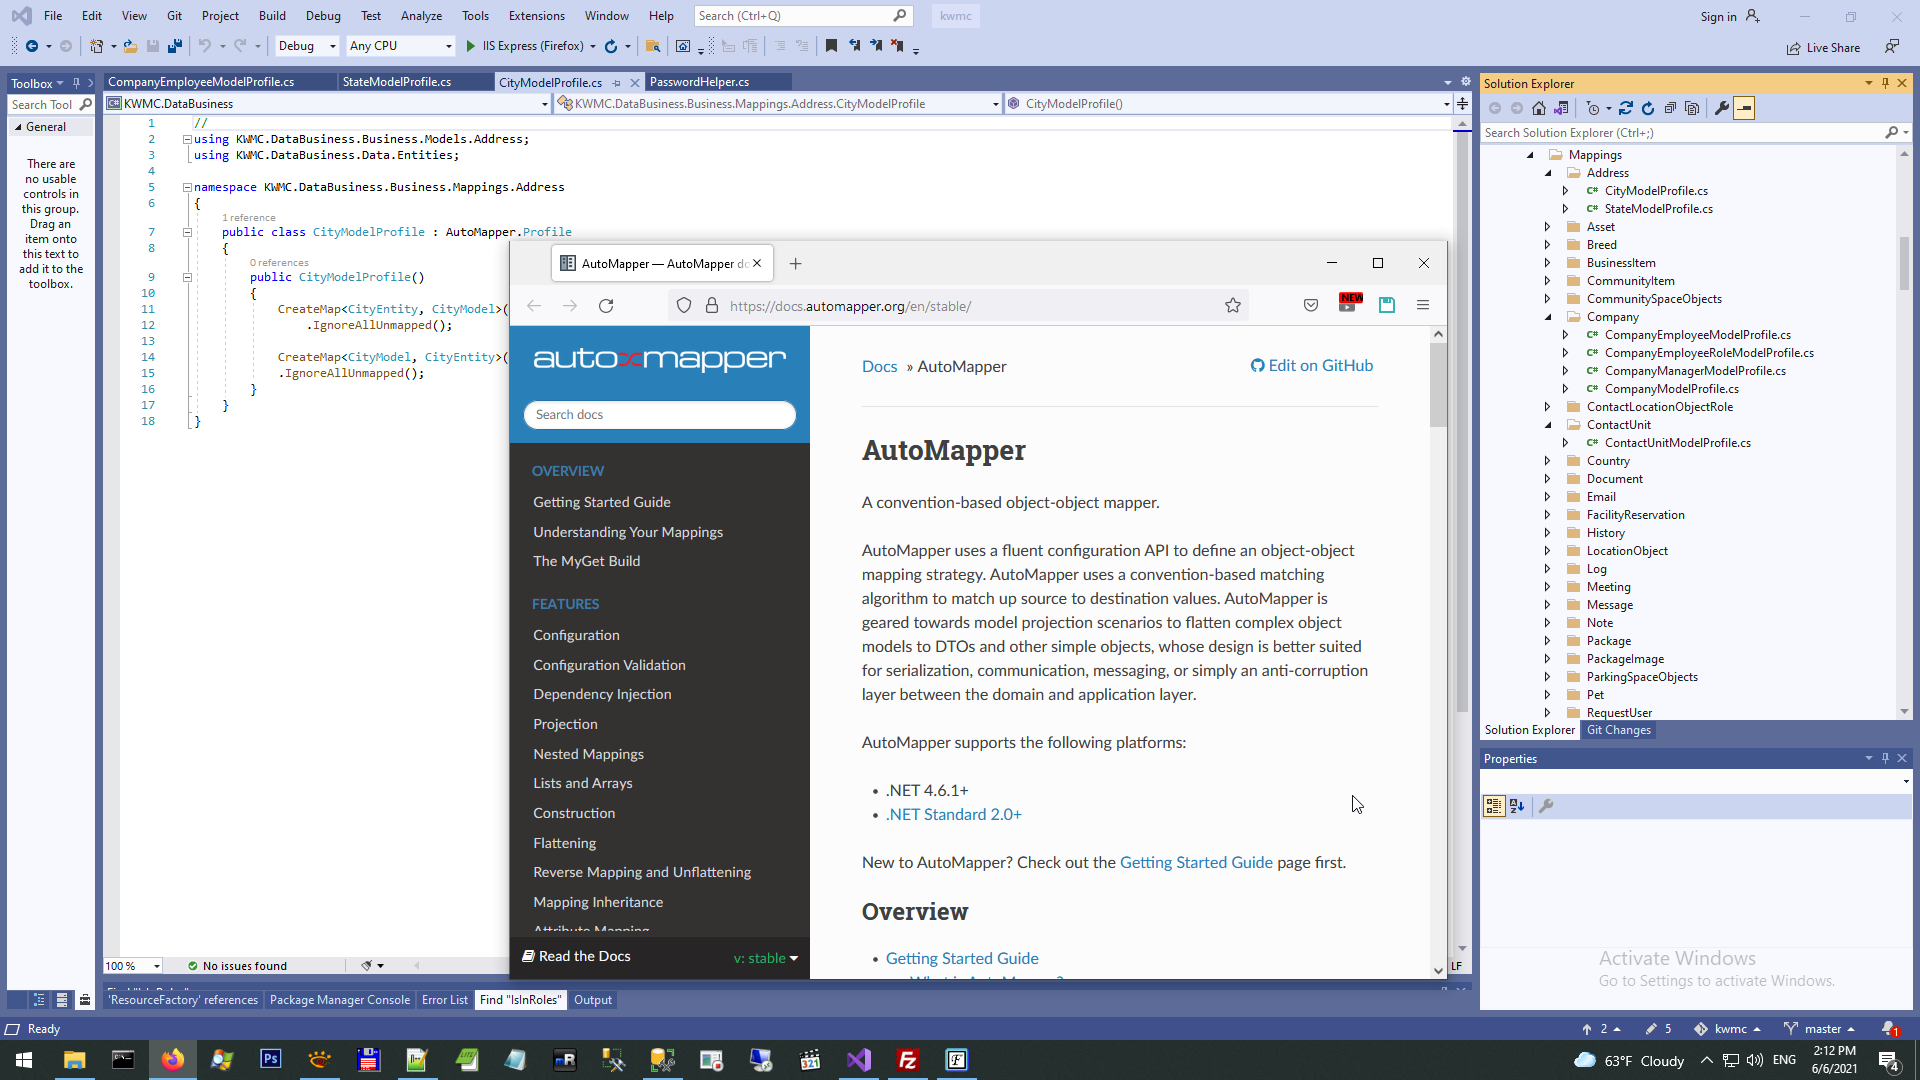1920x1080 pixels.
Task: Click the browser page vertical scrollbar thumb
Action: pyautogui.click(x=1438, y=385)
